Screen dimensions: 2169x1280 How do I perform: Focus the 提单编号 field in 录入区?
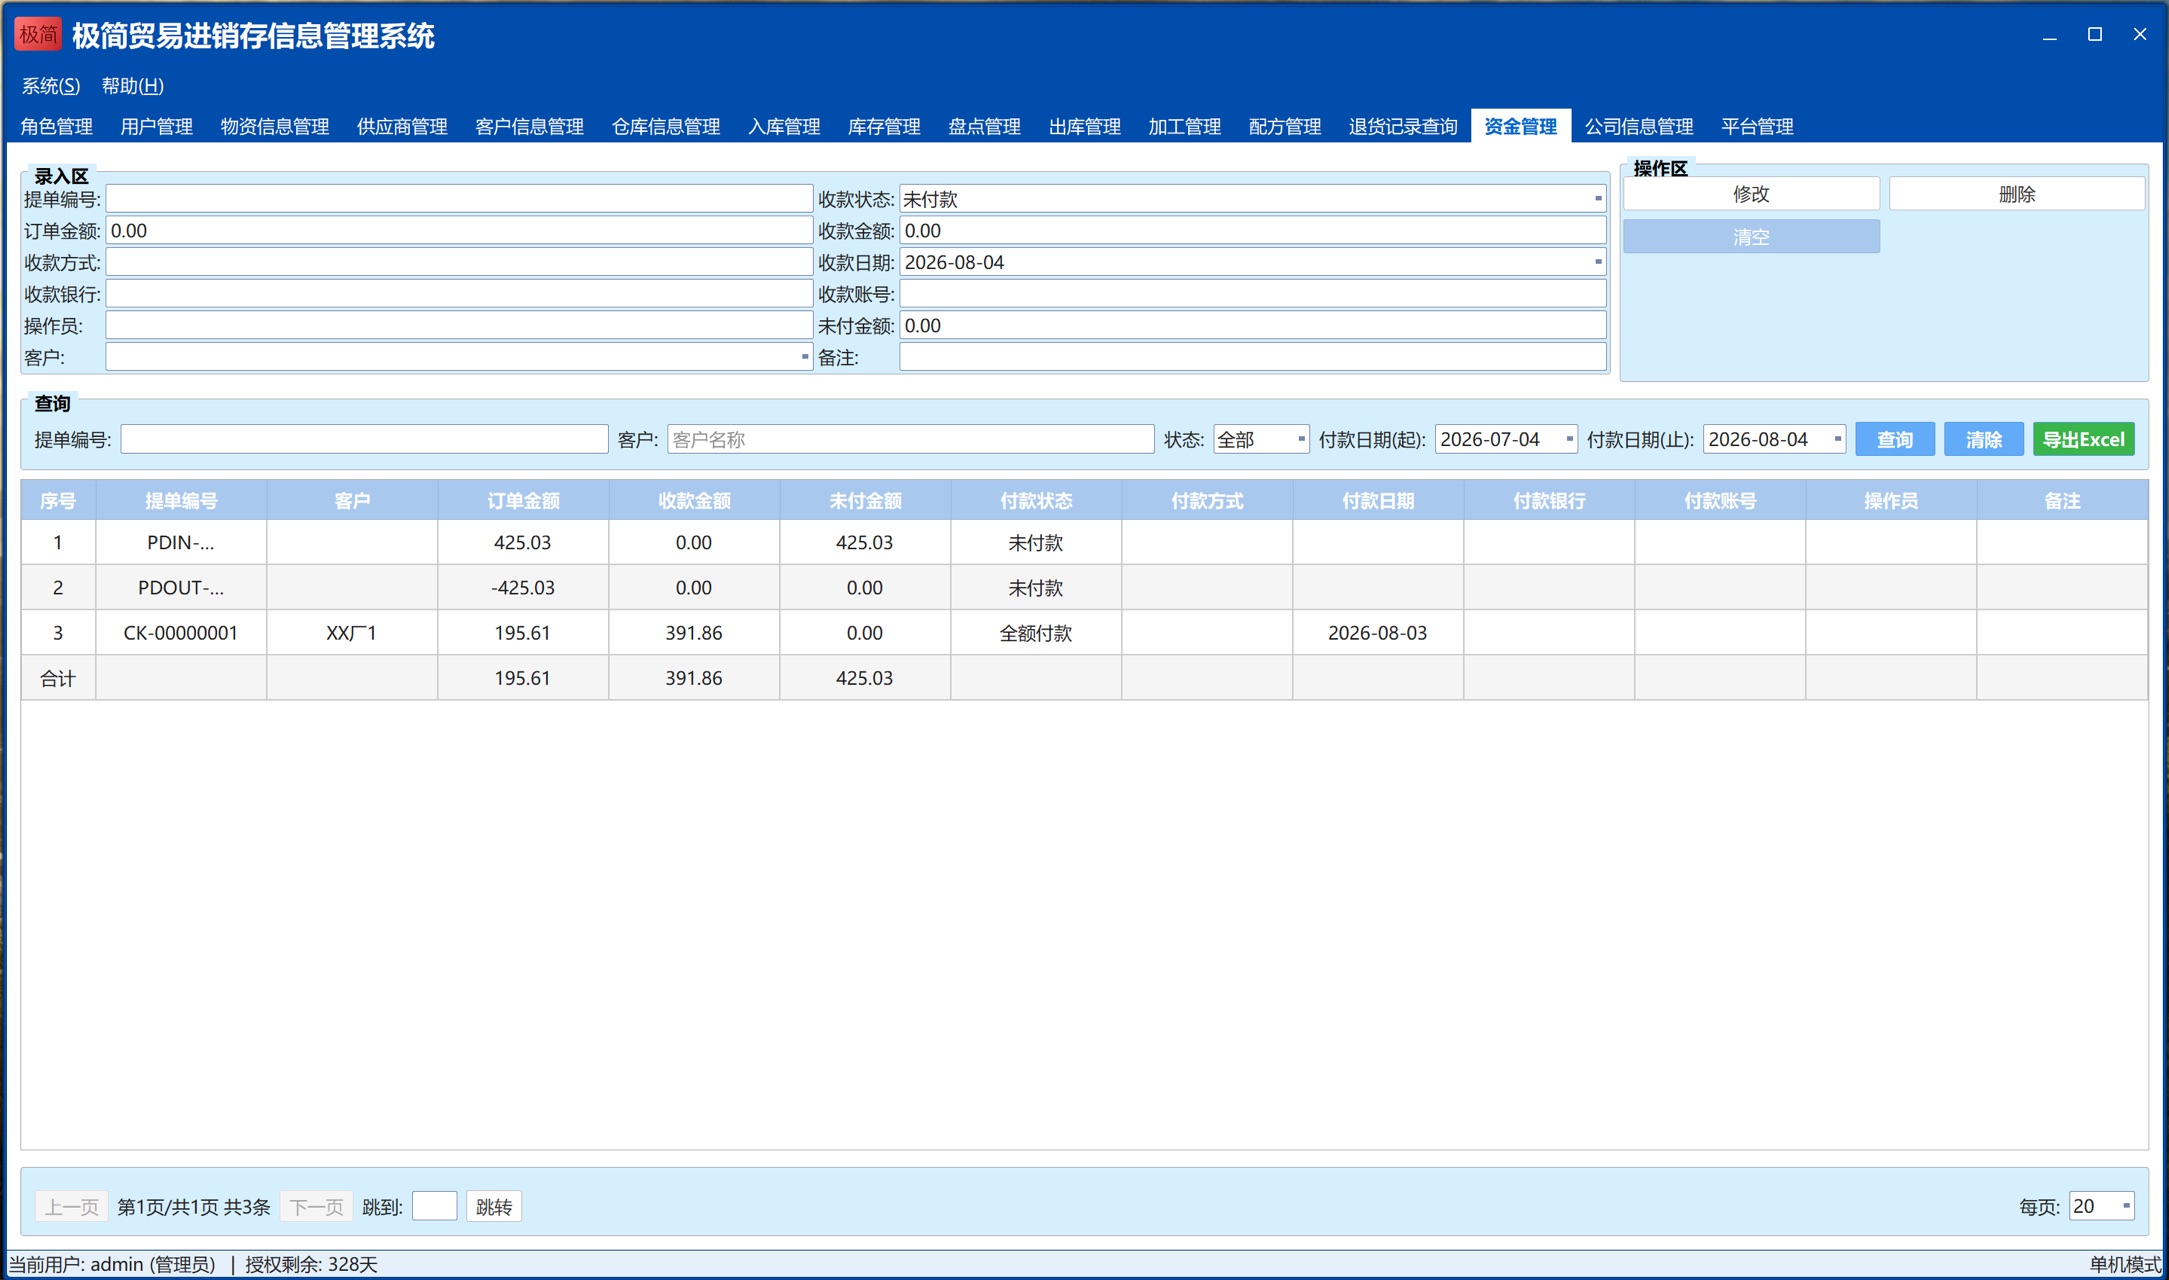(x=459, y=199)
